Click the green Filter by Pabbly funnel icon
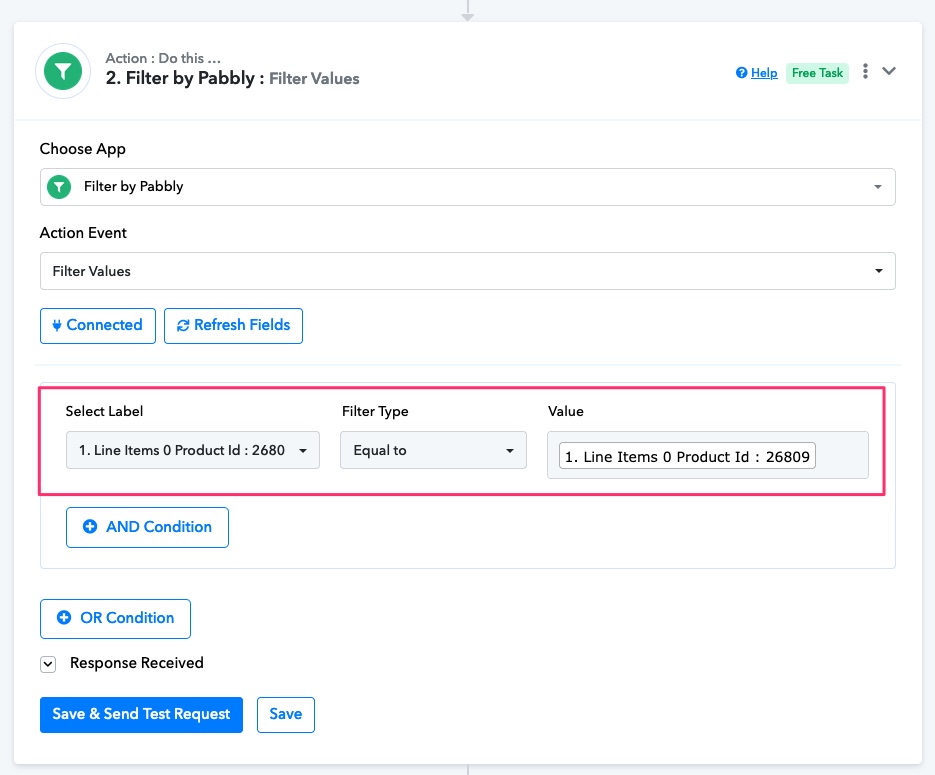 63,71
